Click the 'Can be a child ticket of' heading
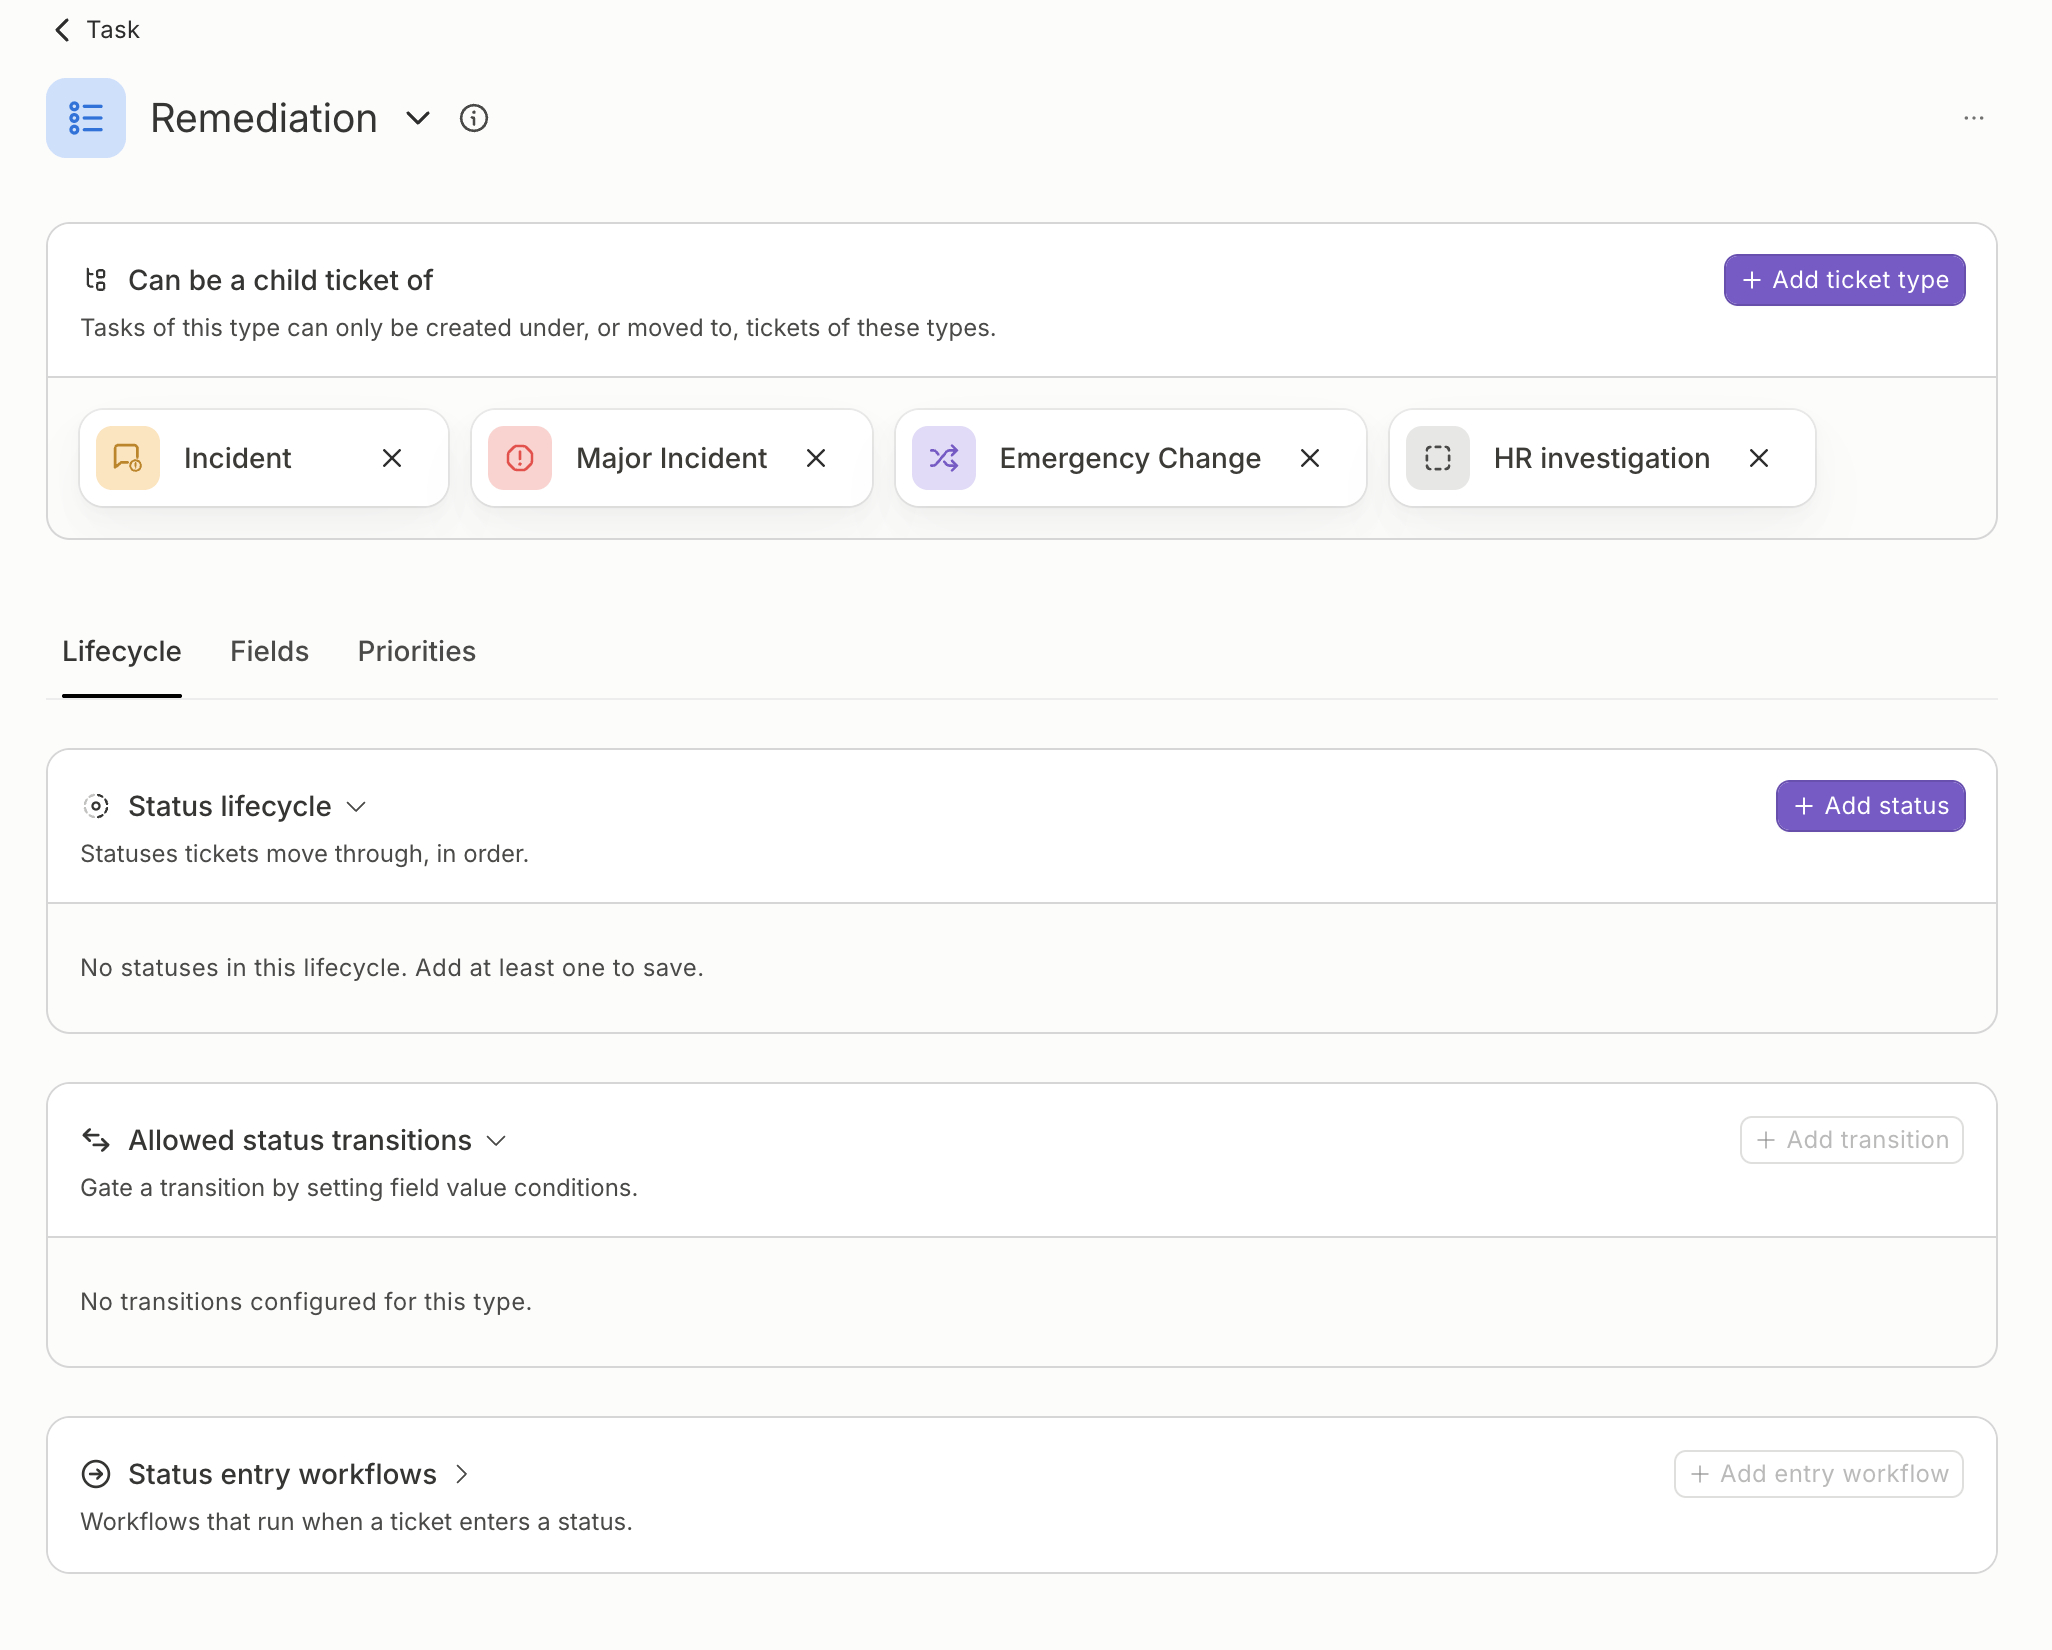 click(x=281, y=280)
